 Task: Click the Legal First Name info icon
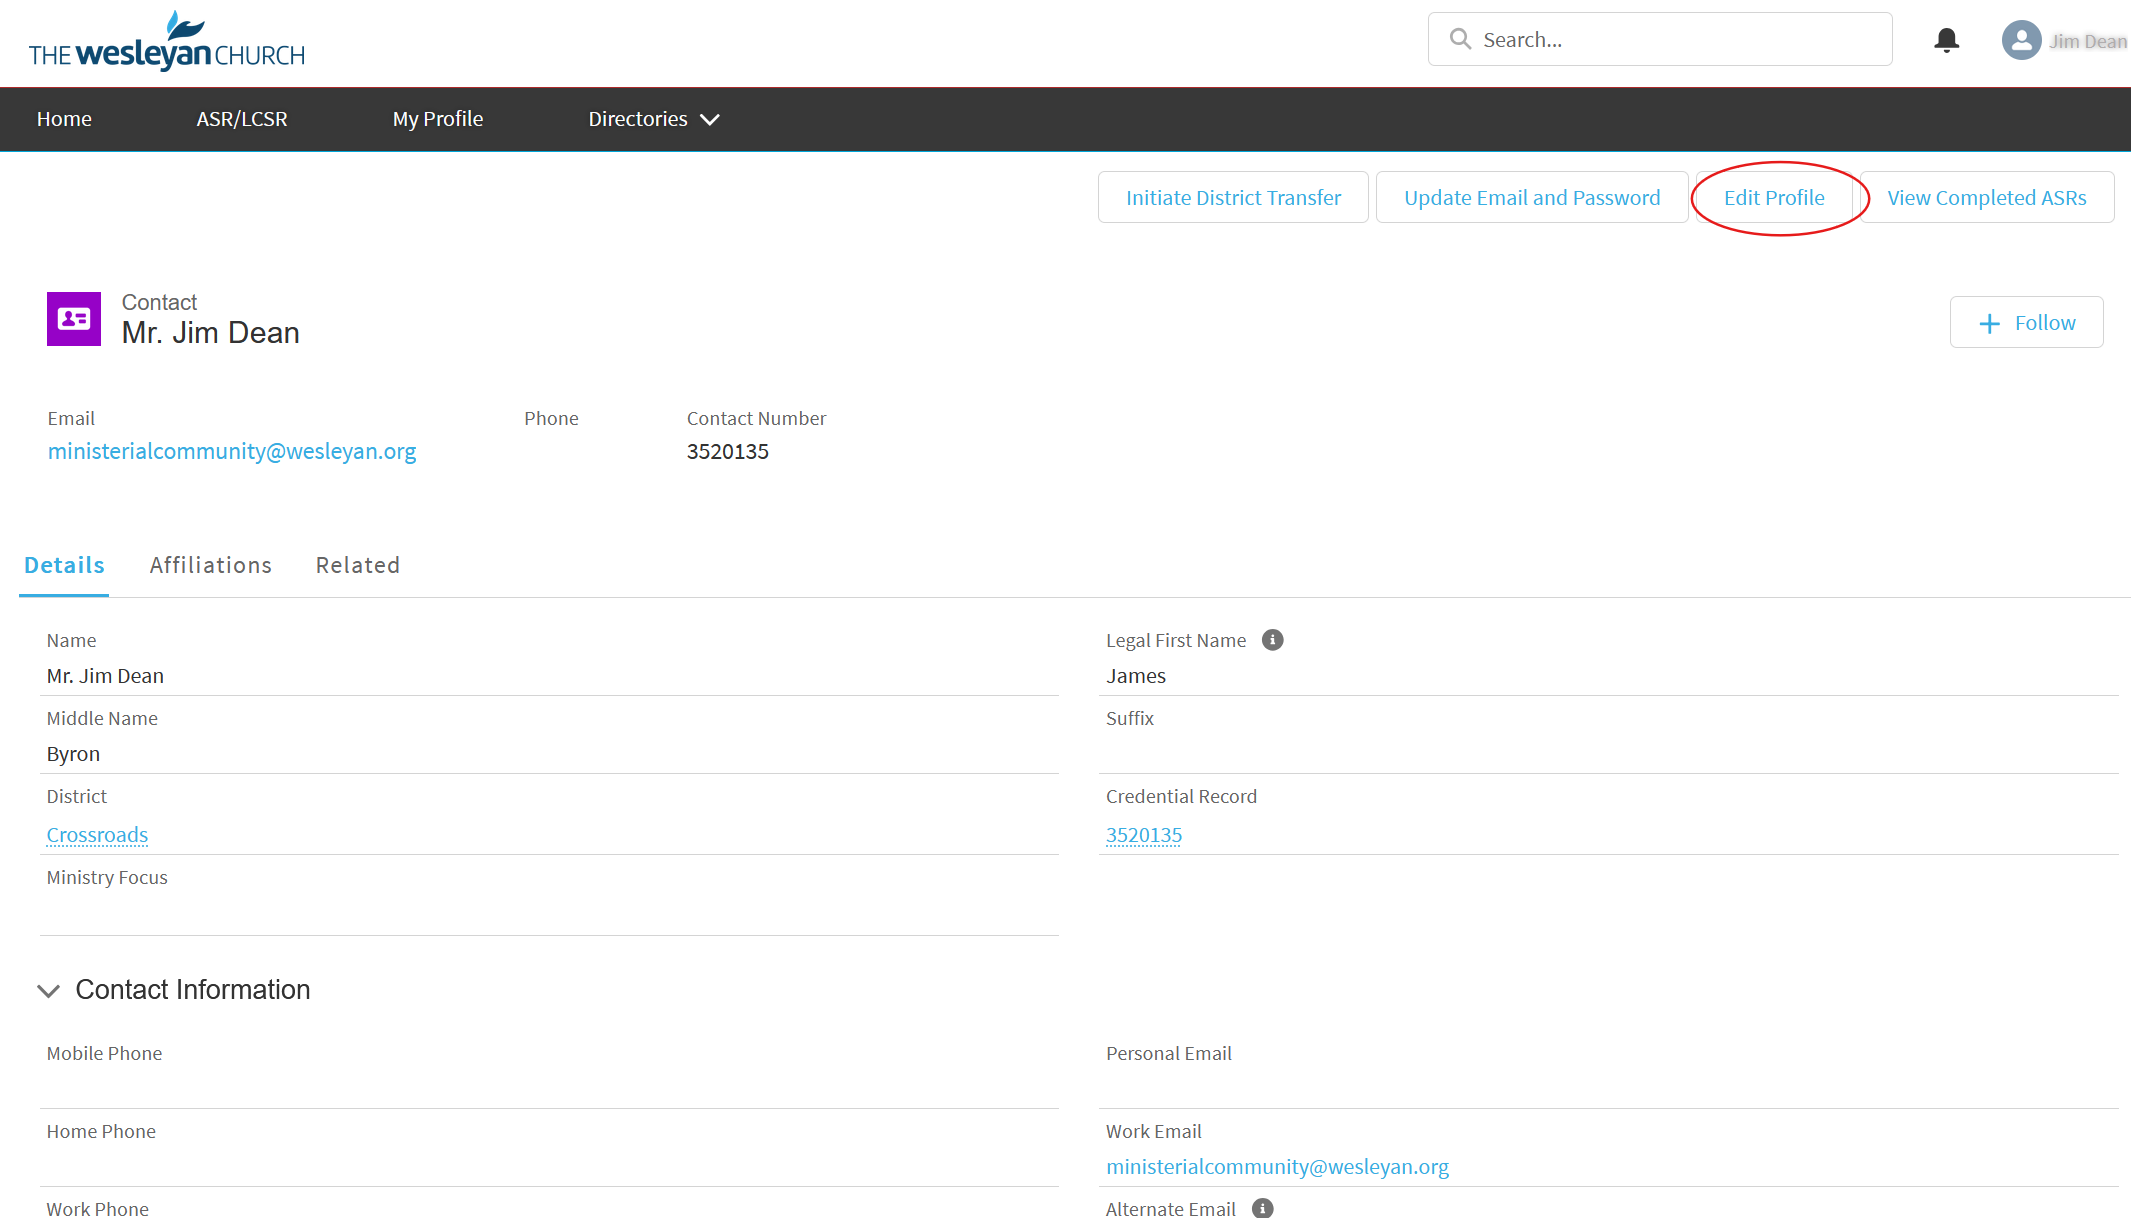click(x=1272, y=640)
